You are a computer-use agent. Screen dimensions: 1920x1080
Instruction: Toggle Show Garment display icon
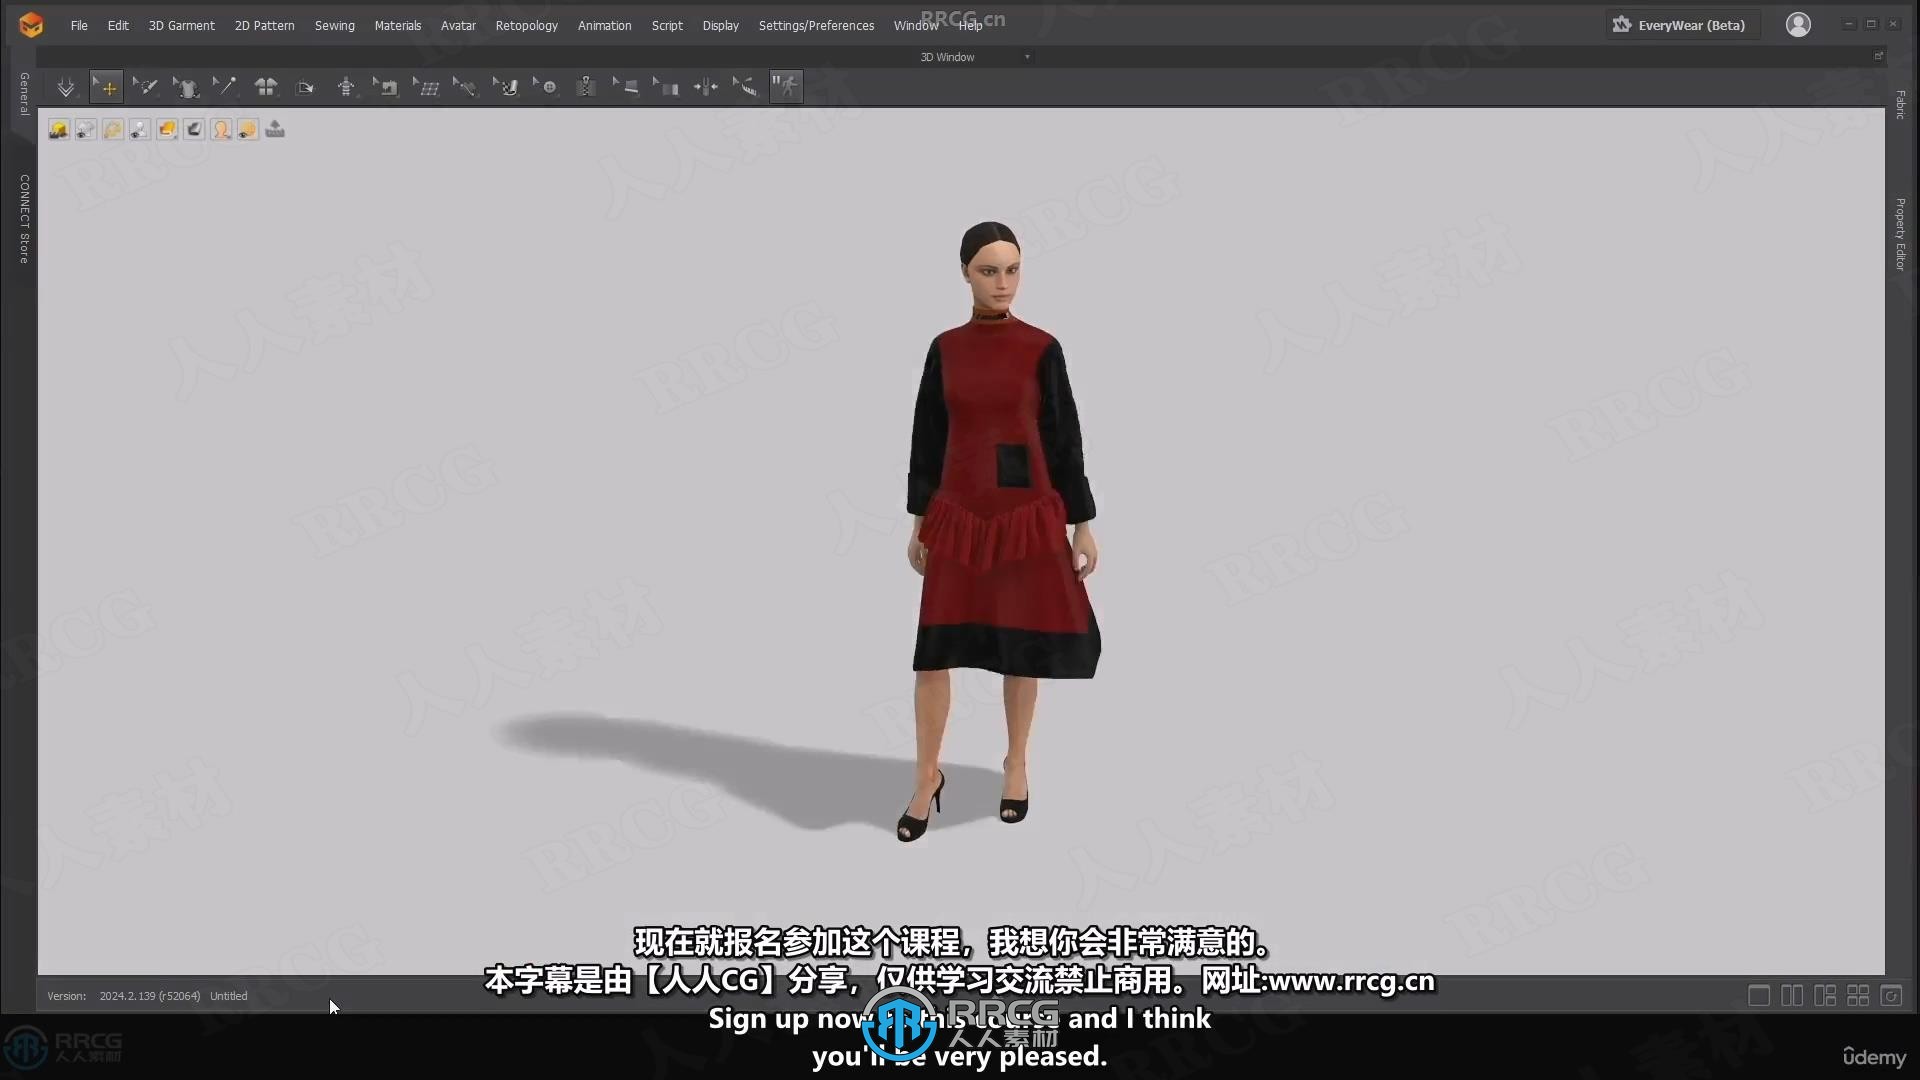click(59, 129)
